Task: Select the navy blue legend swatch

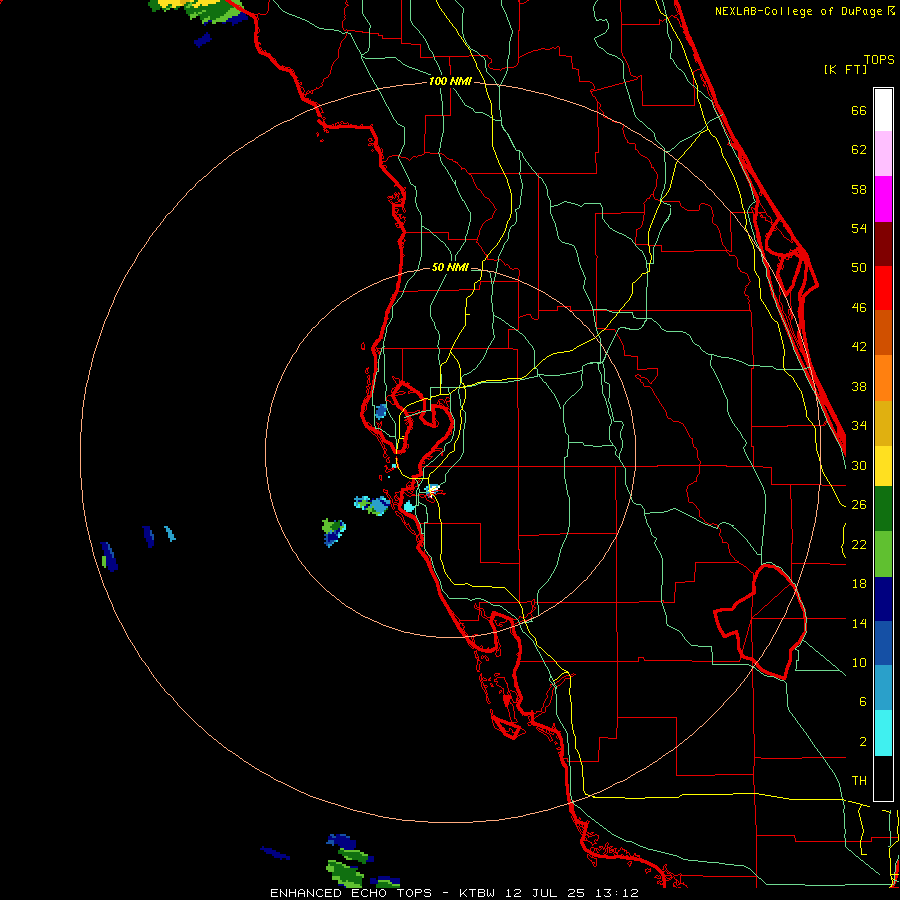Action: (x=883, y=599)
